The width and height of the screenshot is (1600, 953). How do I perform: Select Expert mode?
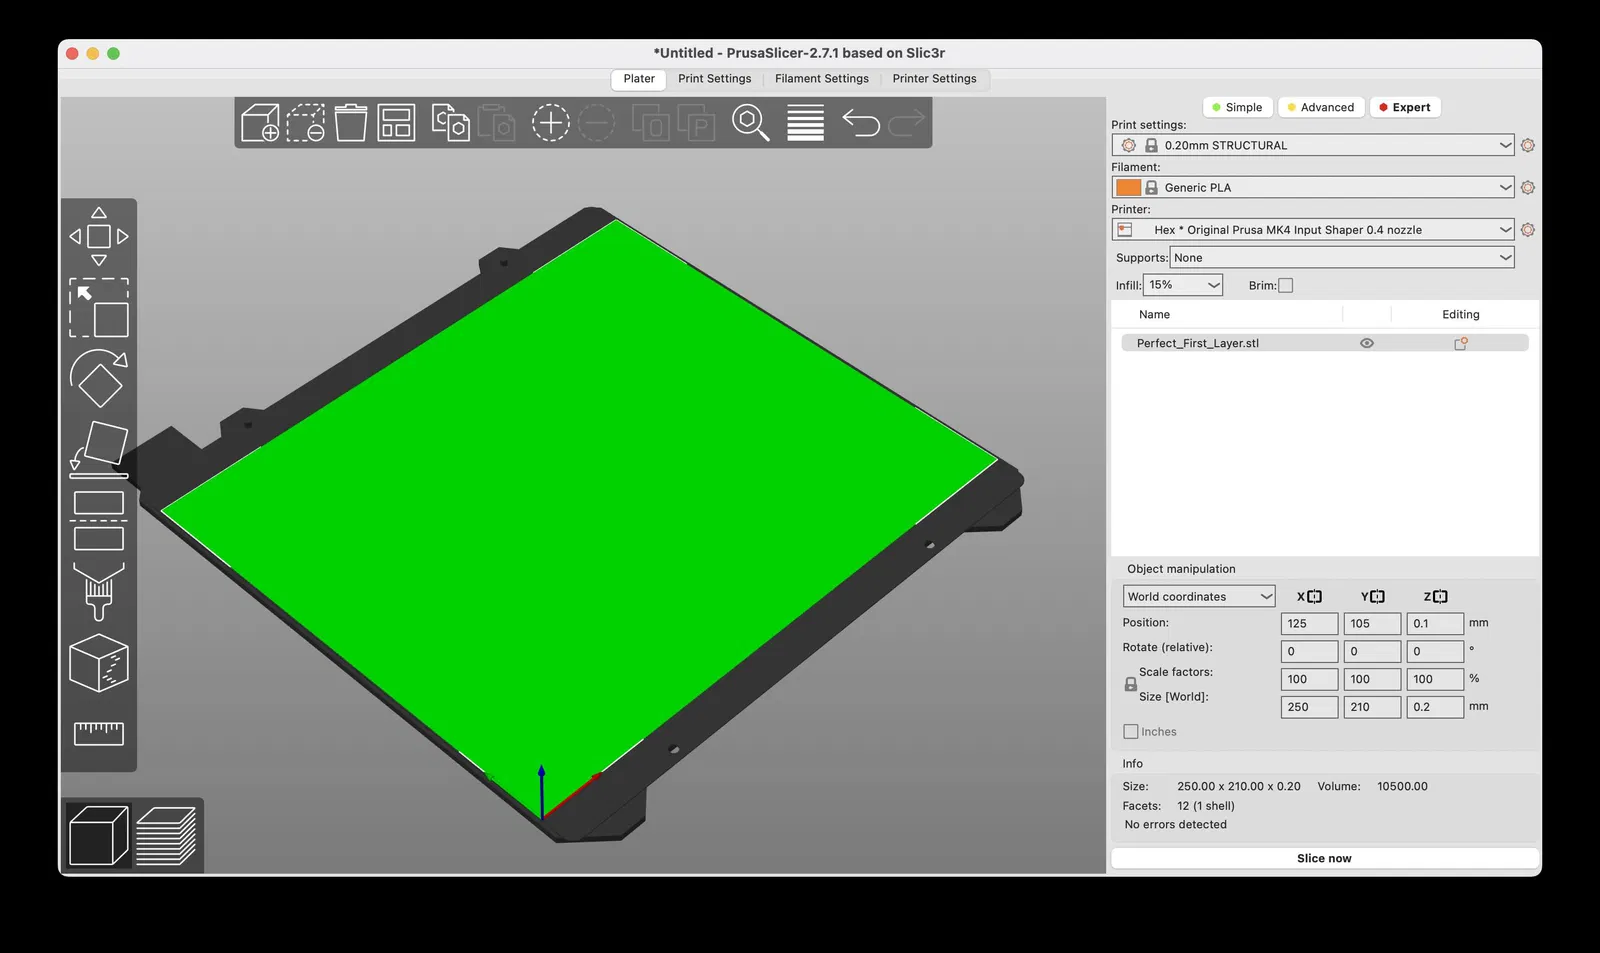pyautogui.click(x=1405, y=107)
